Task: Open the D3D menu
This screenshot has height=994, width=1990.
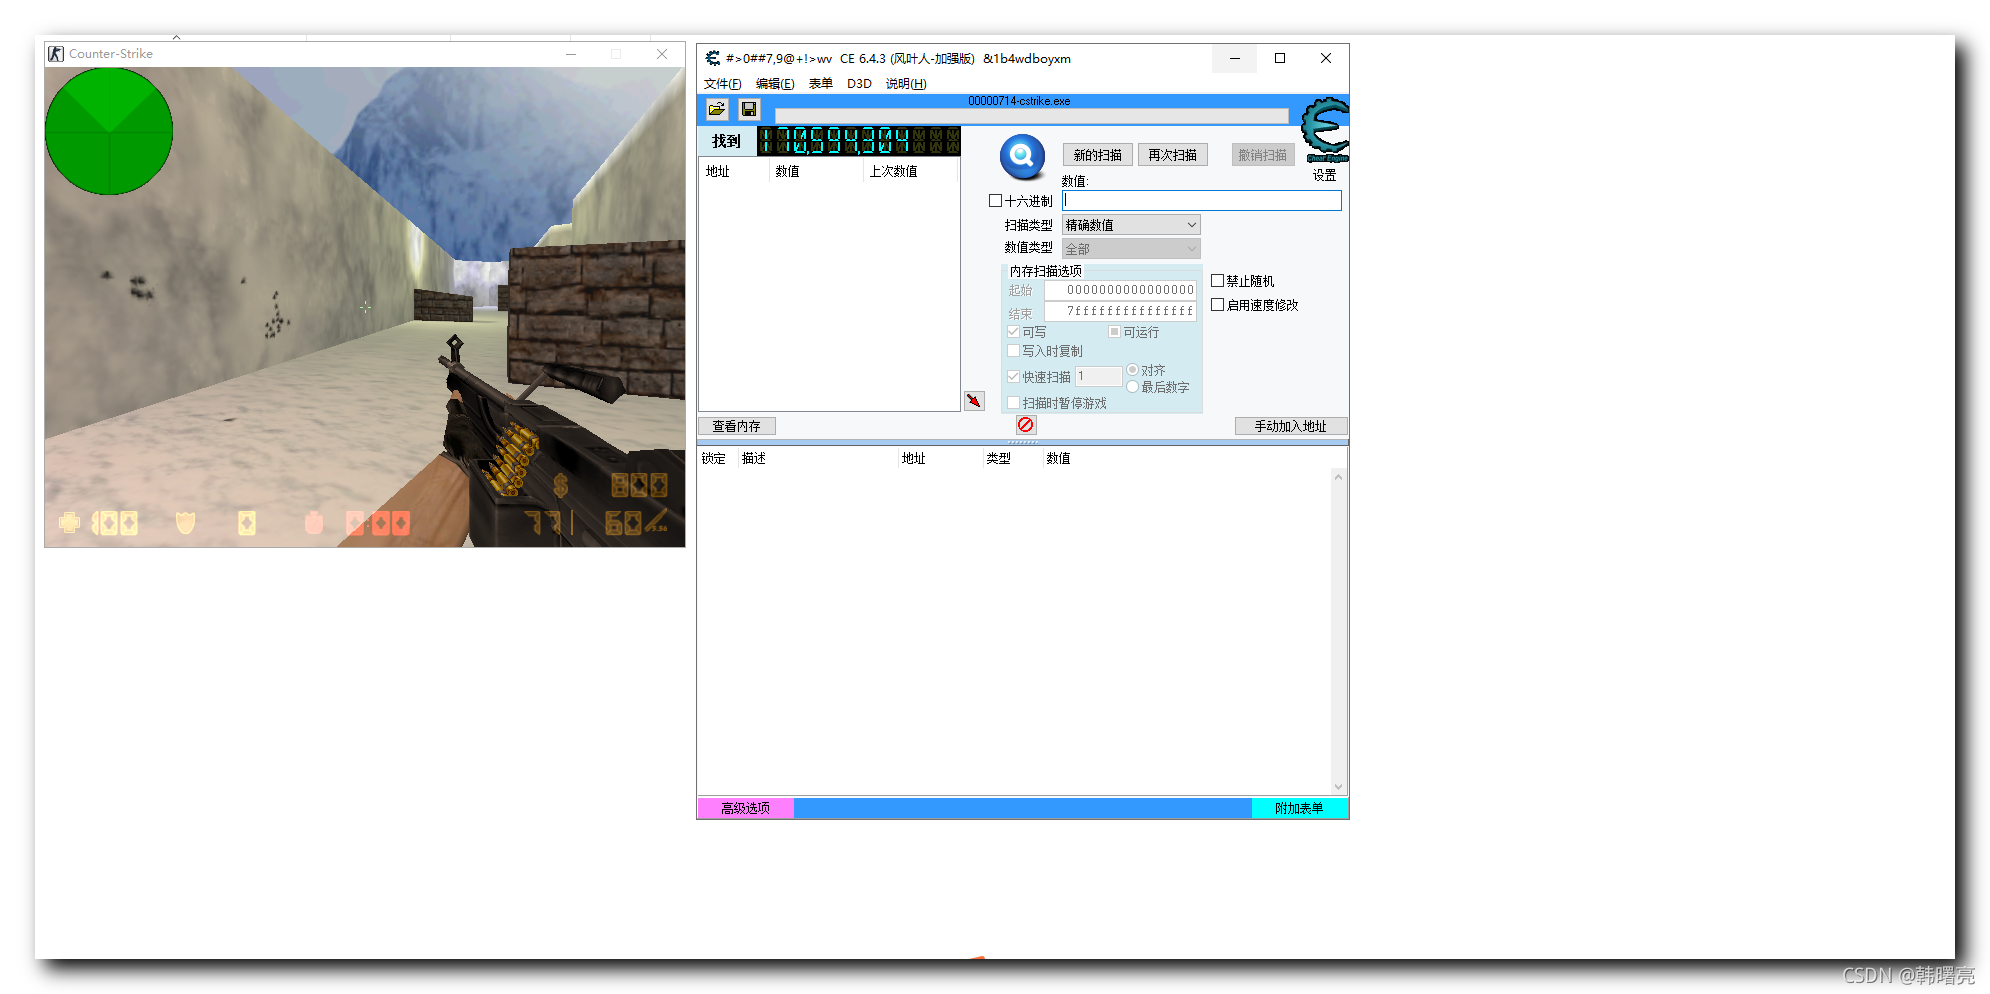Action: [859, 84]
